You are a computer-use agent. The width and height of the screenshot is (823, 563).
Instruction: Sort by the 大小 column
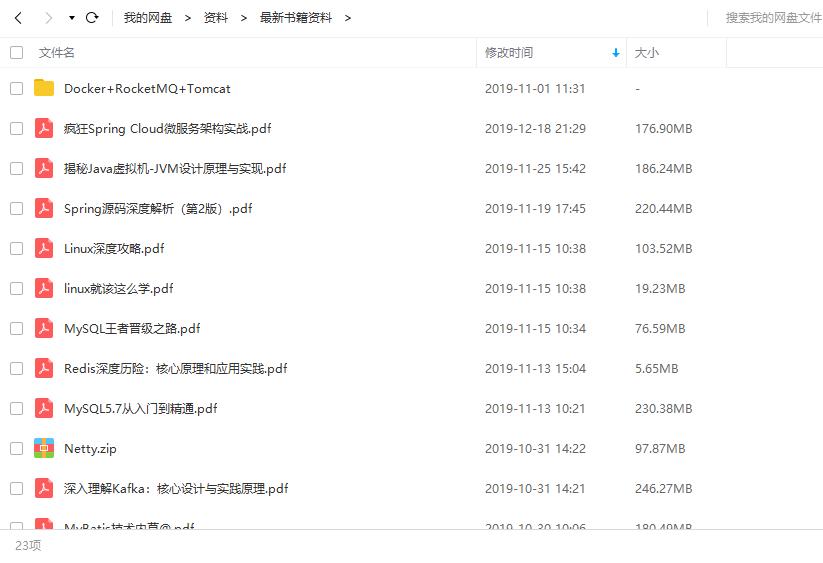coord(647,52)
